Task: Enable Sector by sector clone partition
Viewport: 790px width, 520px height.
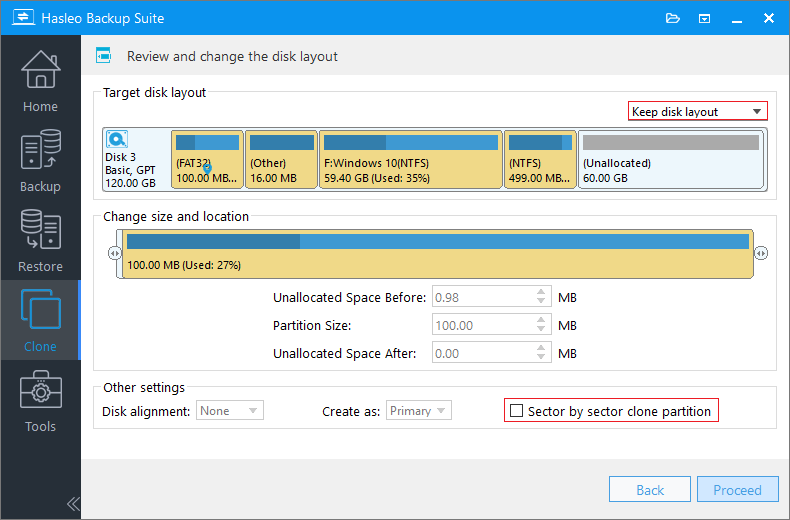Action: (x=516, y=411)
